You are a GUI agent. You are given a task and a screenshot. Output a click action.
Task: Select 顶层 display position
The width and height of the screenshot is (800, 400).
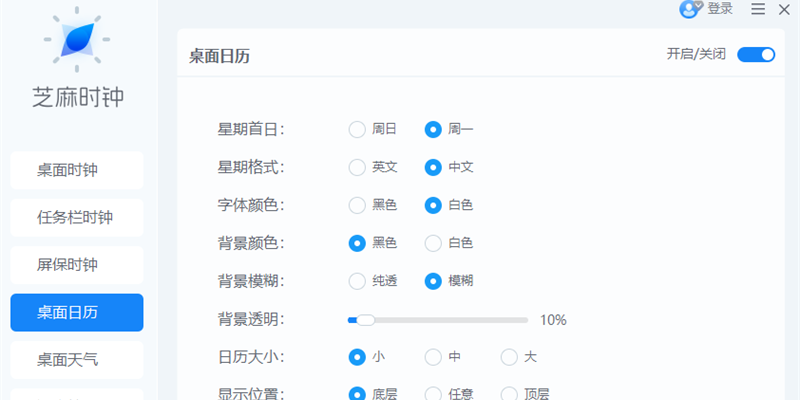(x=509, y=394)
